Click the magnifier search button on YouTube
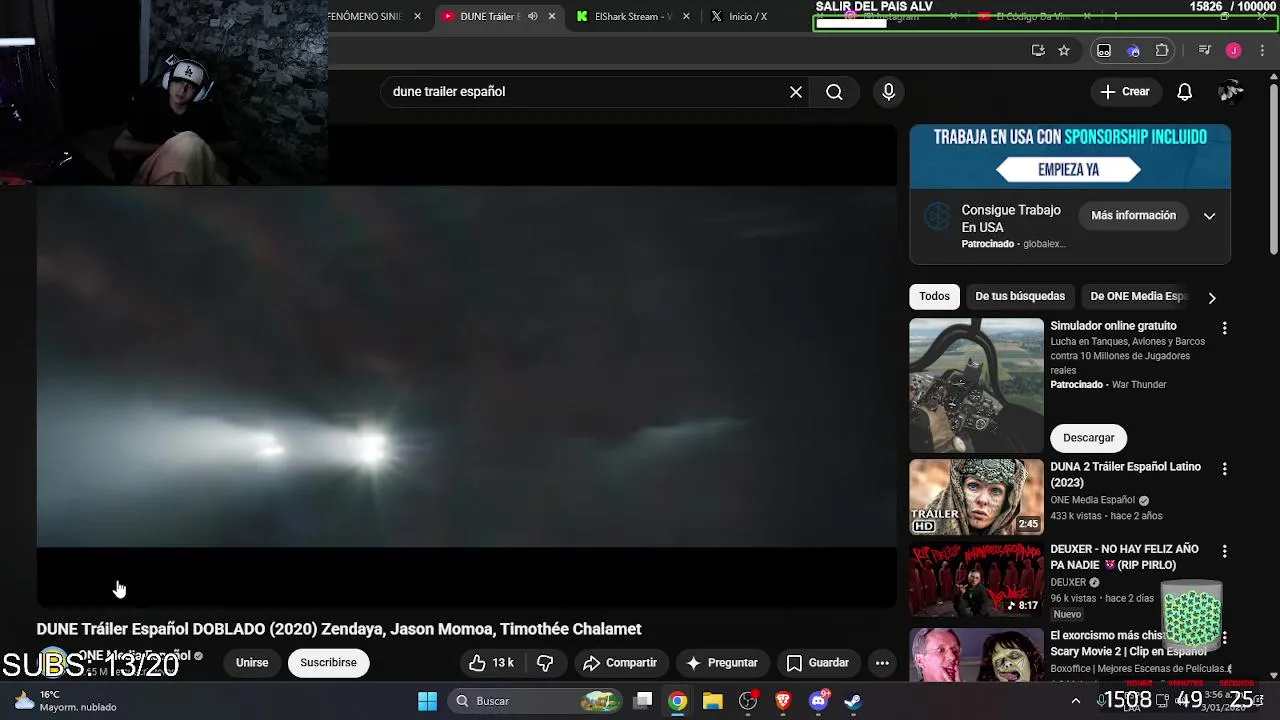The image size is (1280, 720). (834, 92)
